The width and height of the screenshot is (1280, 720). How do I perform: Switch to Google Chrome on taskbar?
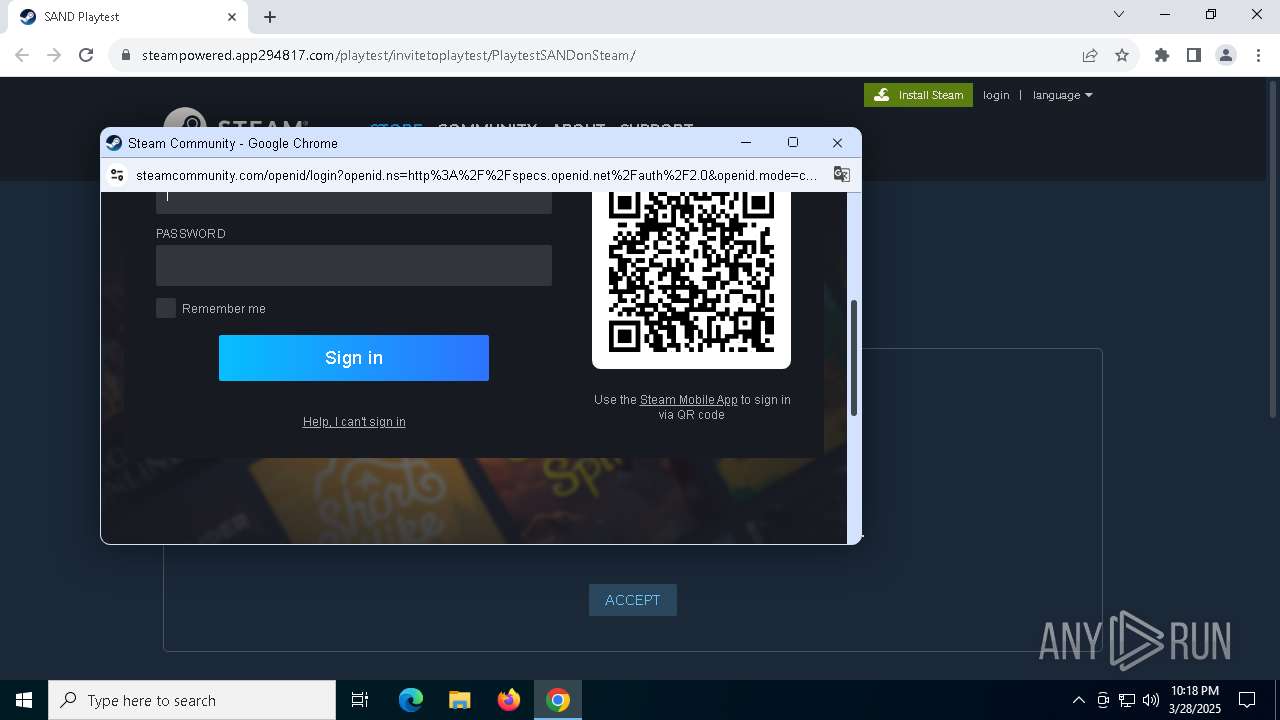pos(558,700)
